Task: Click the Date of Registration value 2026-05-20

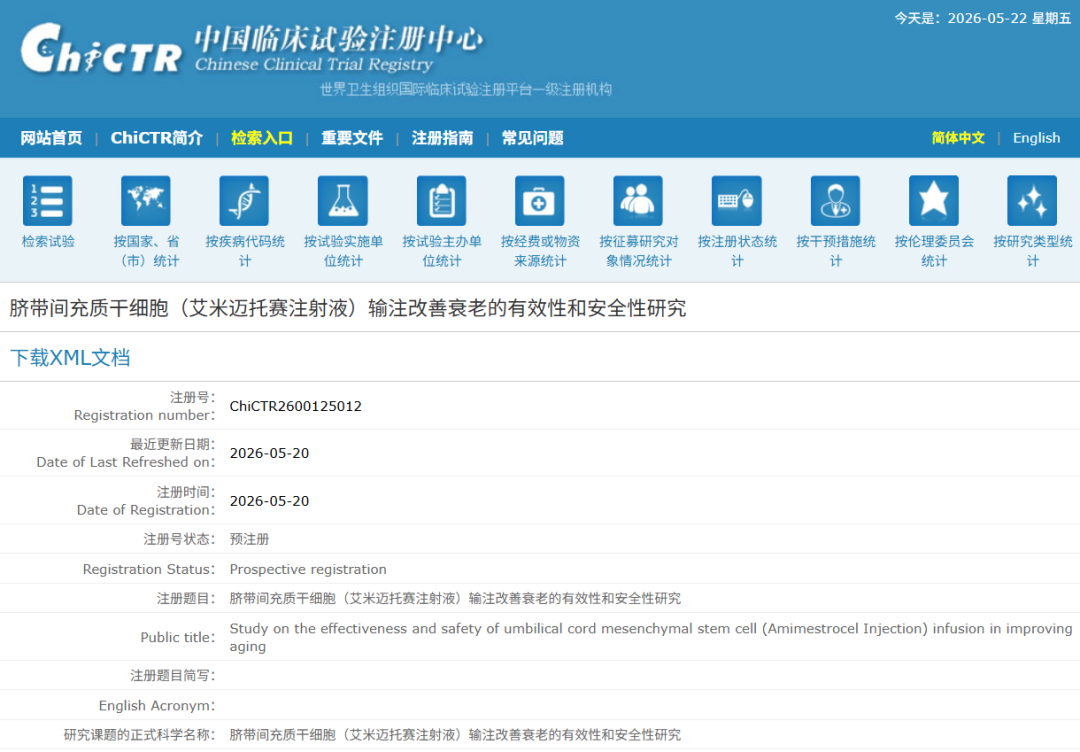Action: pos(269,501)
